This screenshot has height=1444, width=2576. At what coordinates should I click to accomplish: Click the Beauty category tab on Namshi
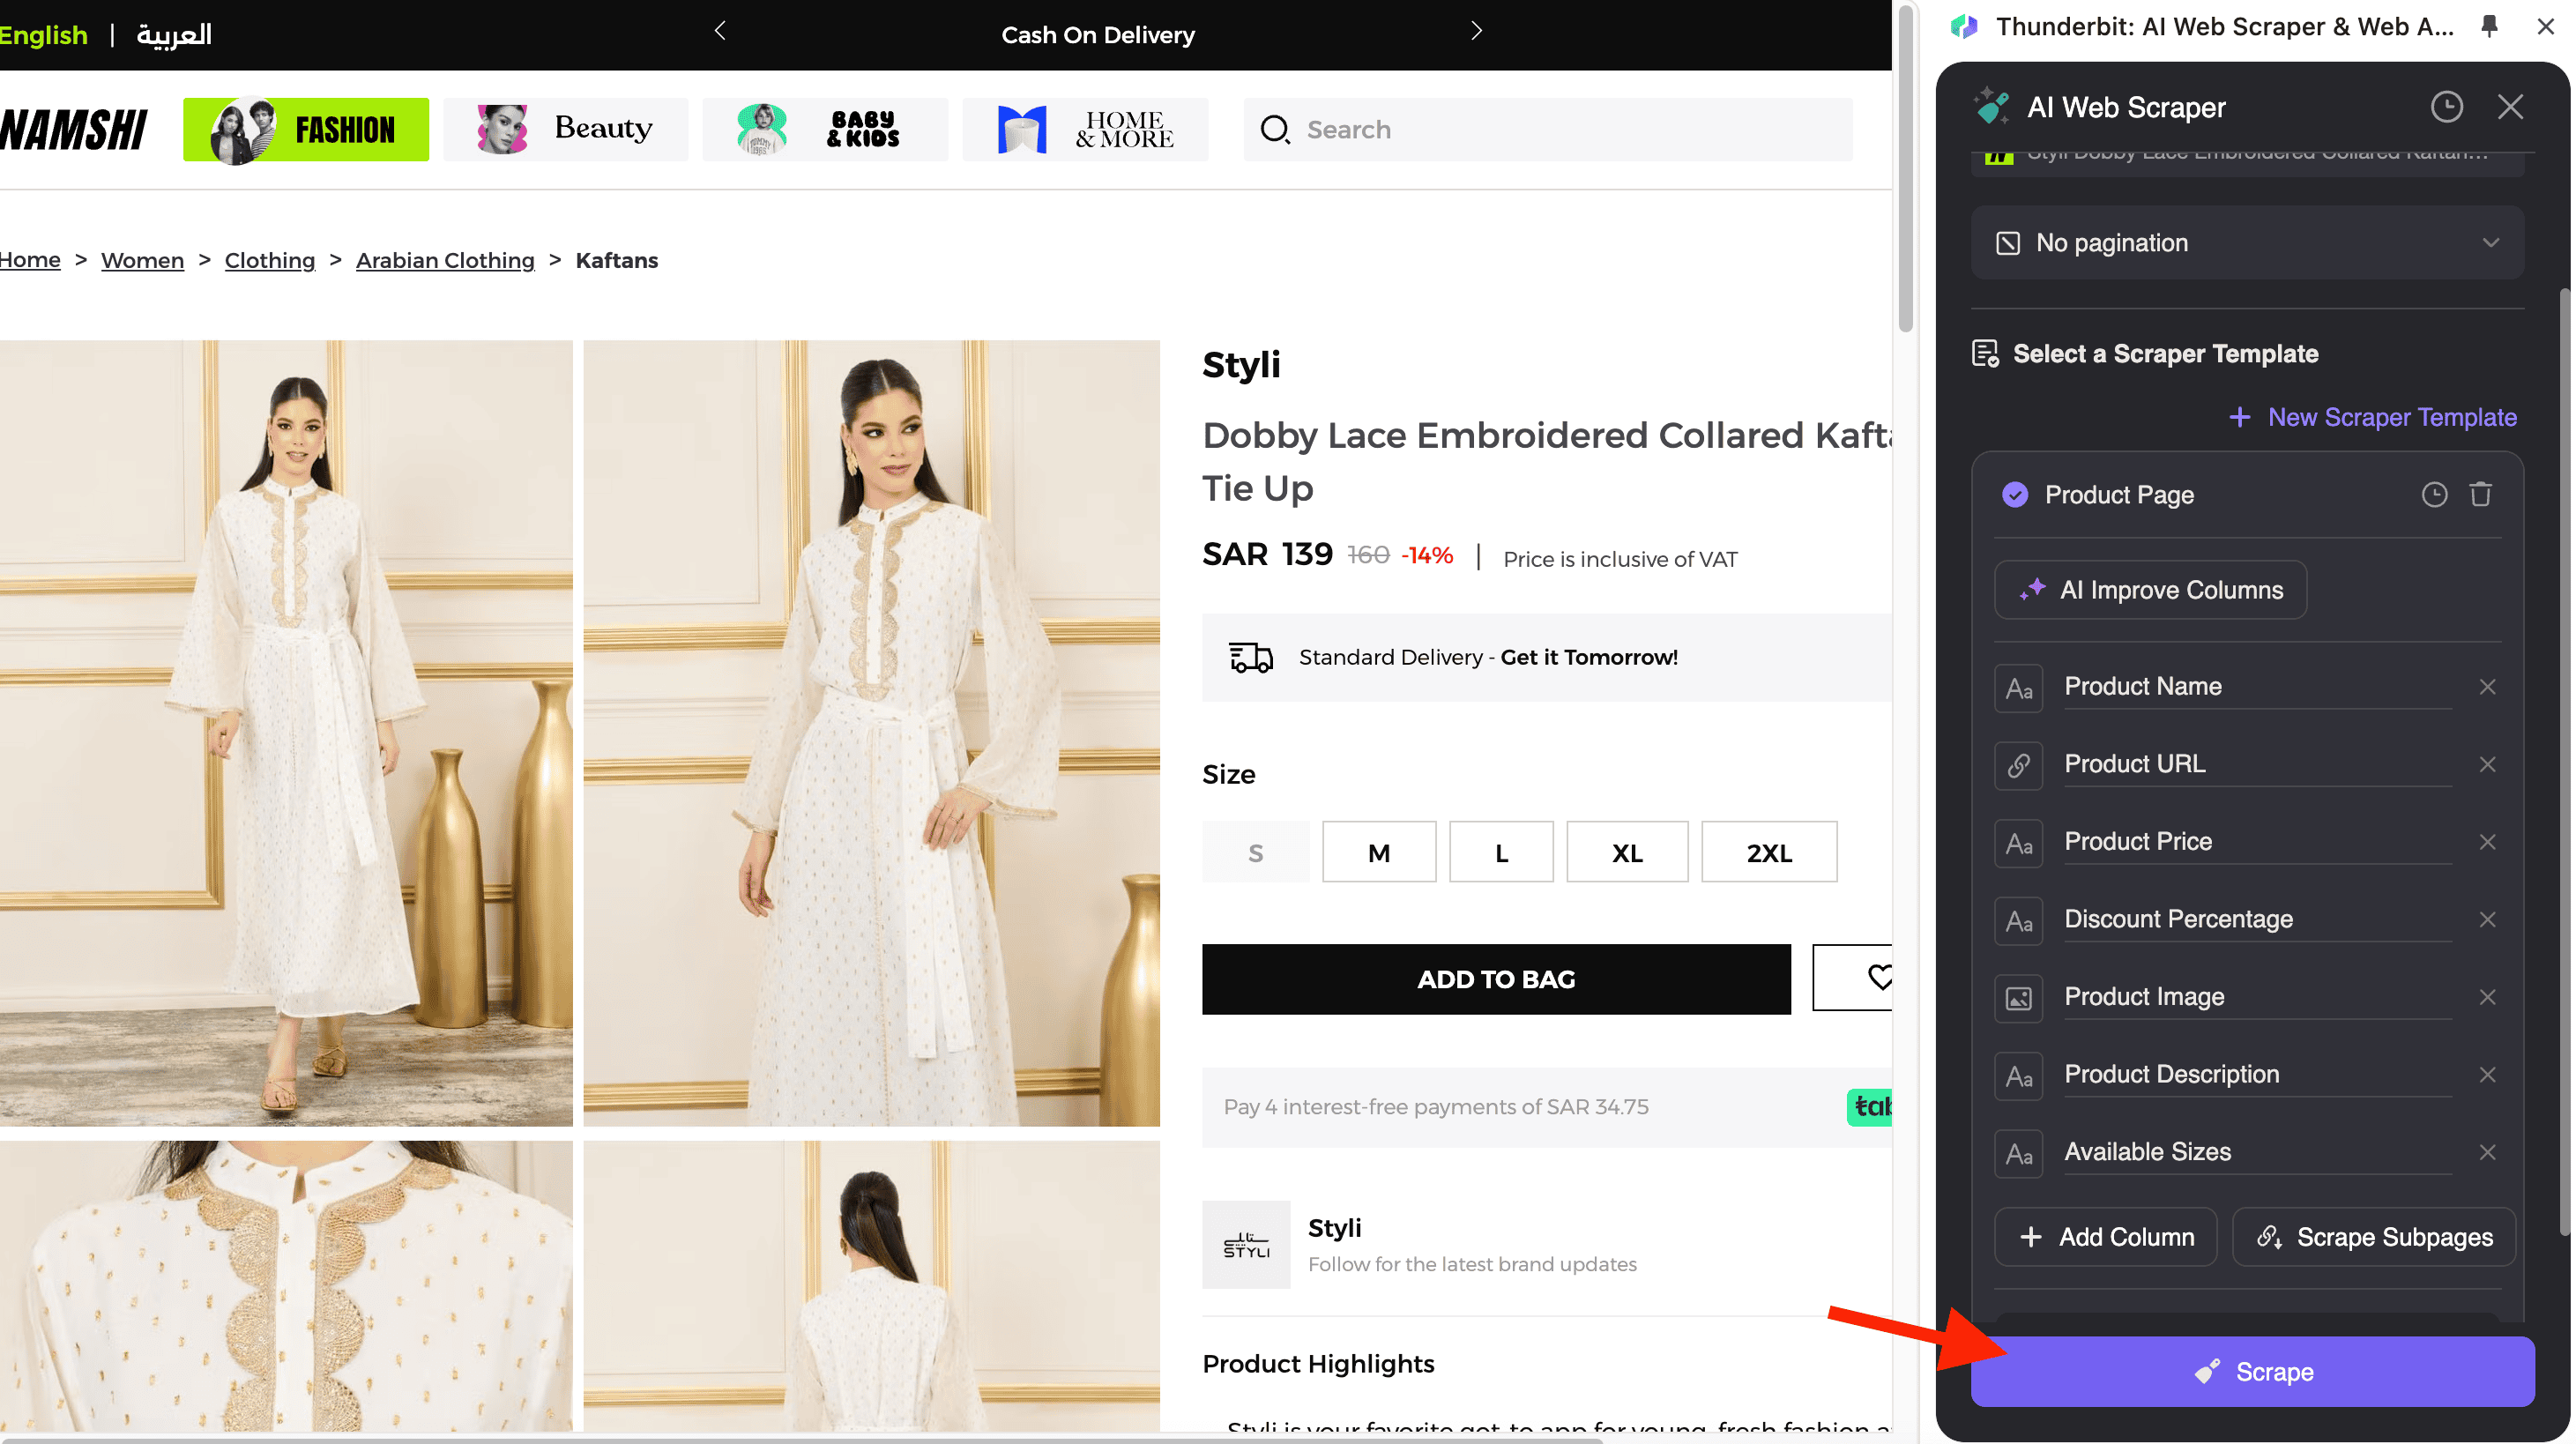click(x=564, y=128)
